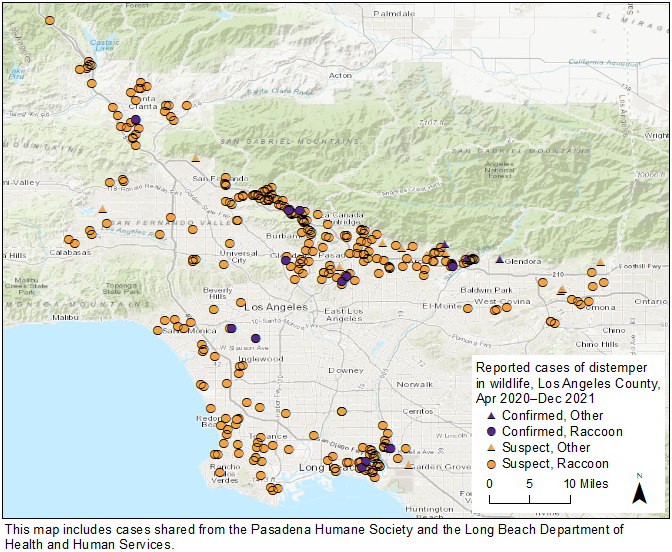Click the Ontario label
This screenshot has height=552, width=672.
point(651,302)
